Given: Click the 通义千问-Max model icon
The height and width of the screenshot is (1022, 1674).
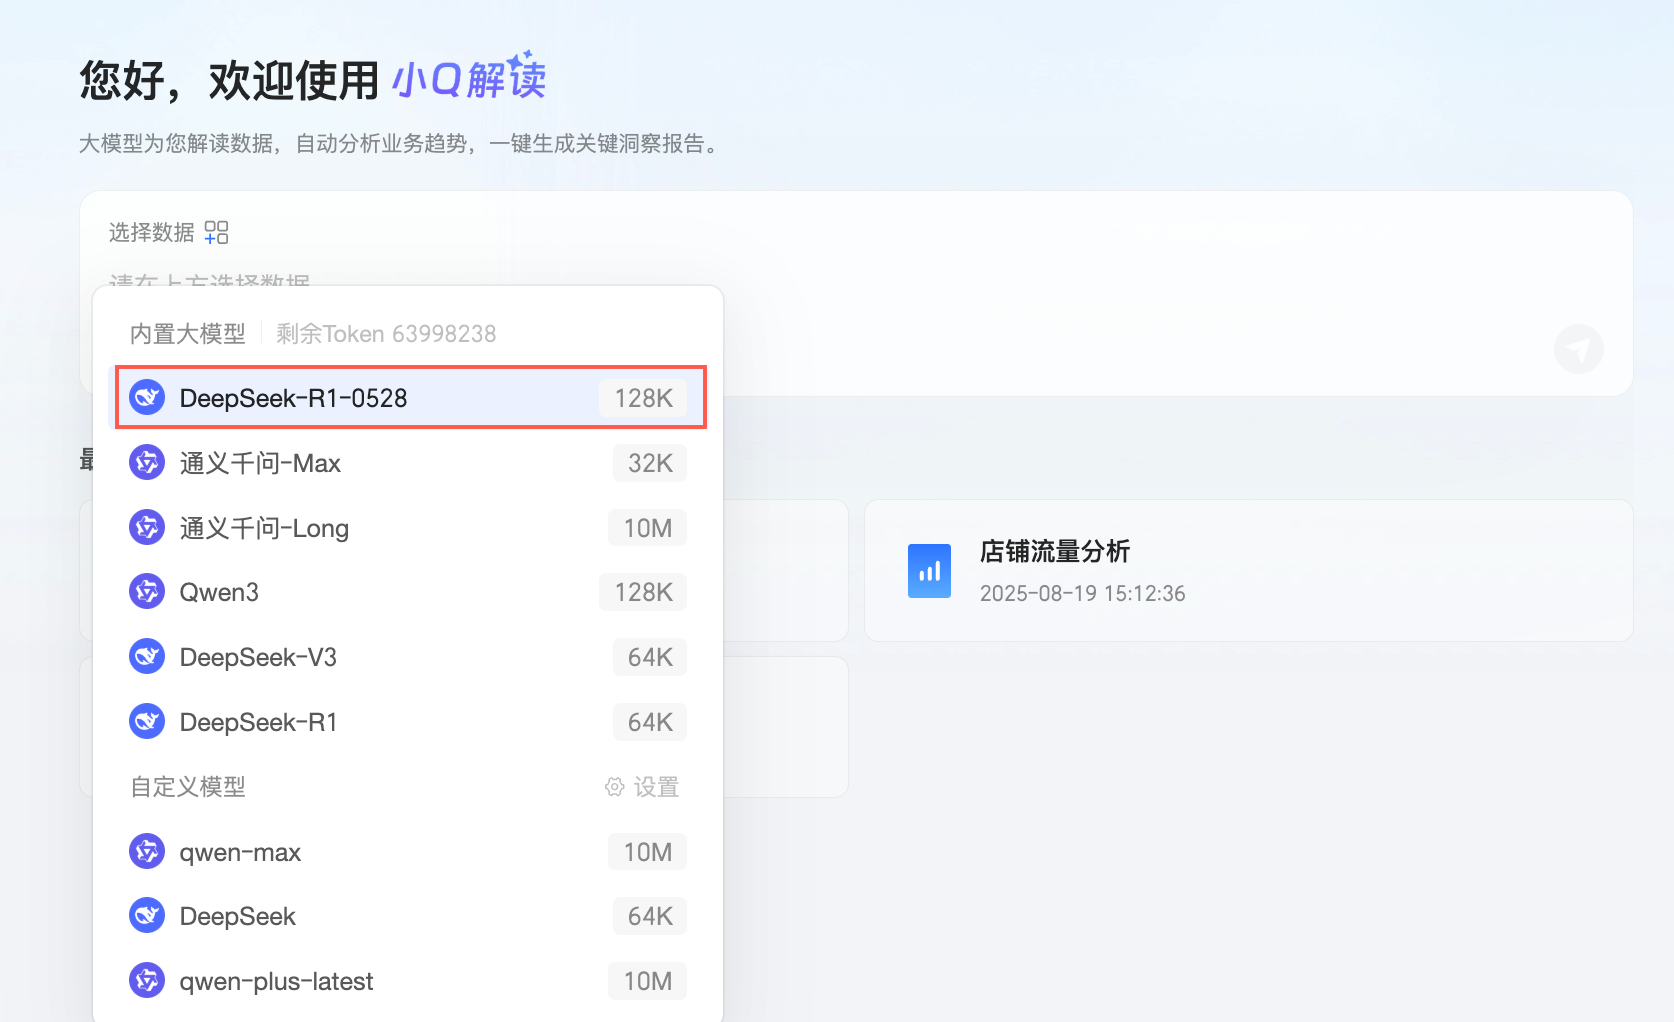Looking at the screenshot, I should [147, 463].
